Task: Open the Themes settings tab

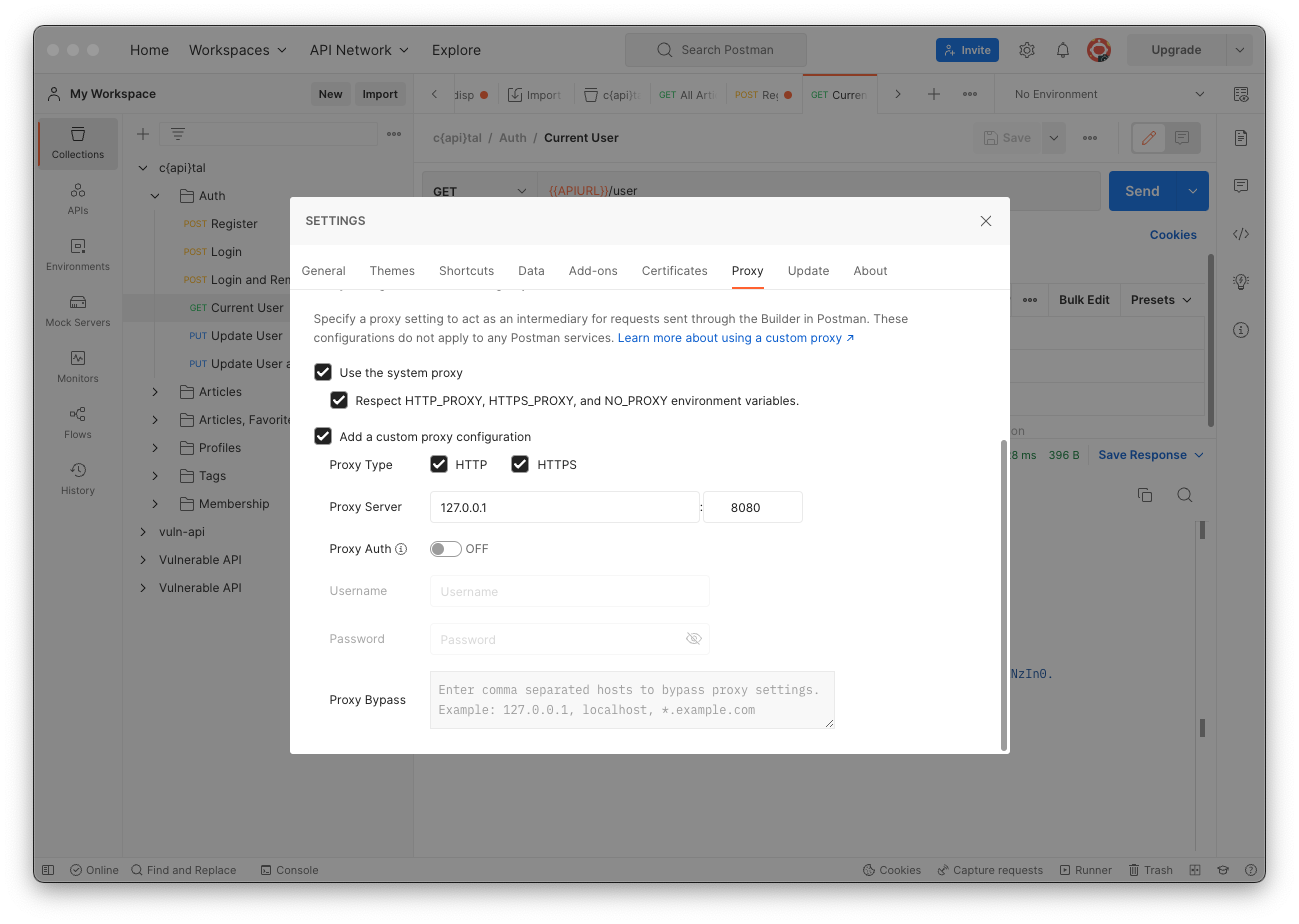Action: pyautogui.click(x=392, y=271)
